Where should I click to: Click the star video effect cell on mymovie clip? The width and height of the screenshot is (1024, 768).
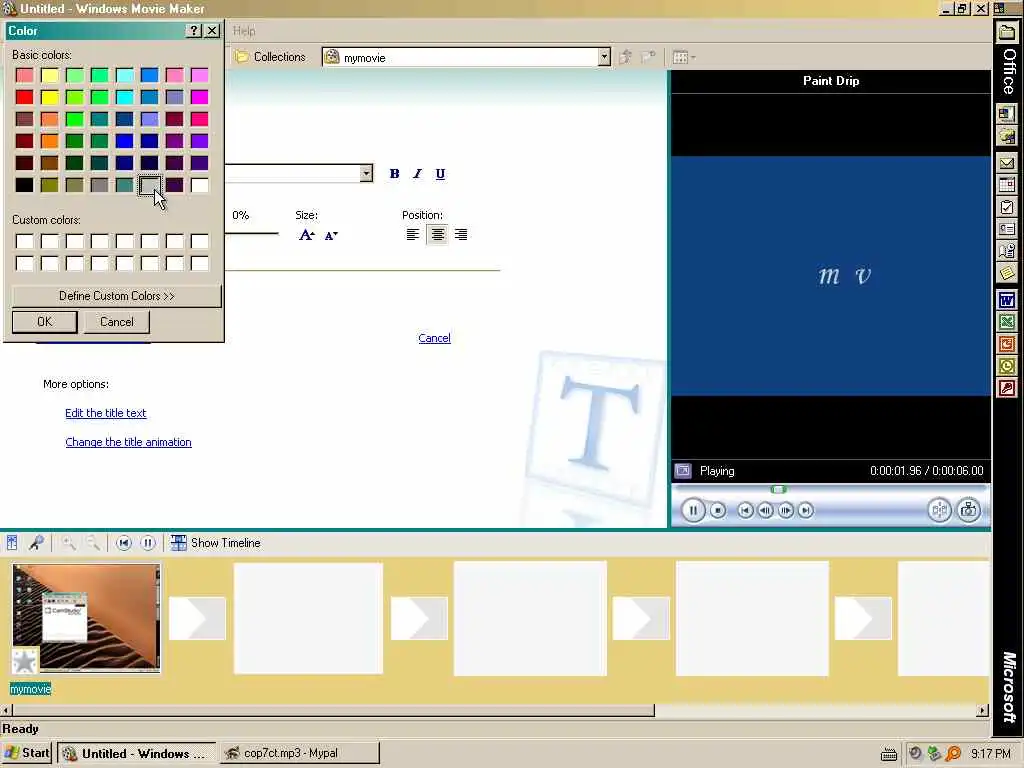25,661
